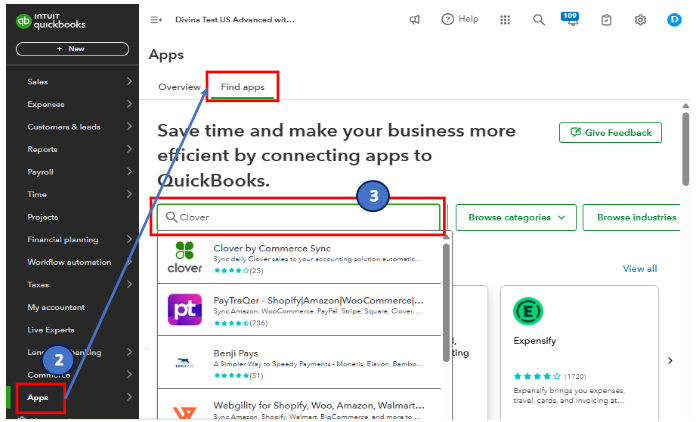Select Apps in the sidebar
The width and height of the screenshot is (699, 422).
(37, 397)
